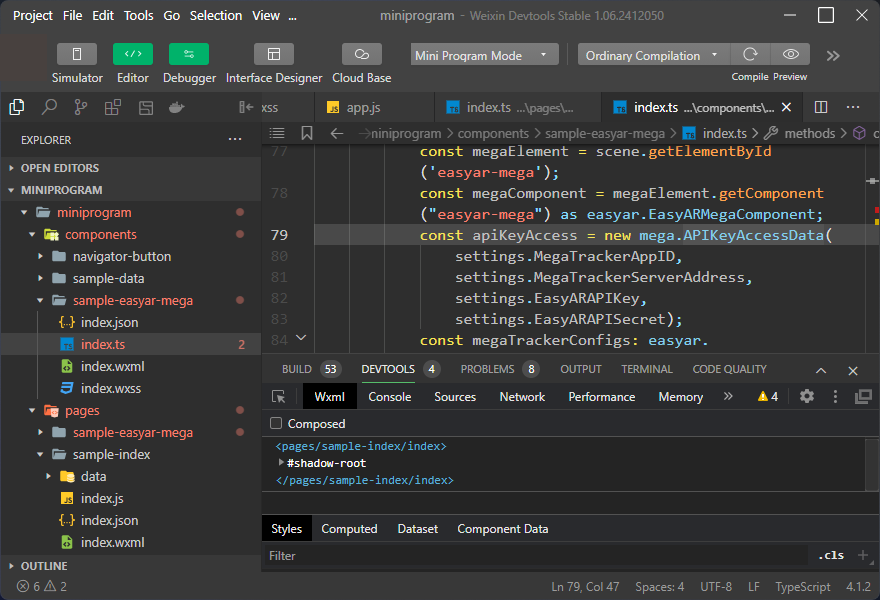Image resolution: width=880 pixels, height=600 pixels.
Task: Enable the Composed checkbox
Action: pyautogui.click(x=277, y=424)
